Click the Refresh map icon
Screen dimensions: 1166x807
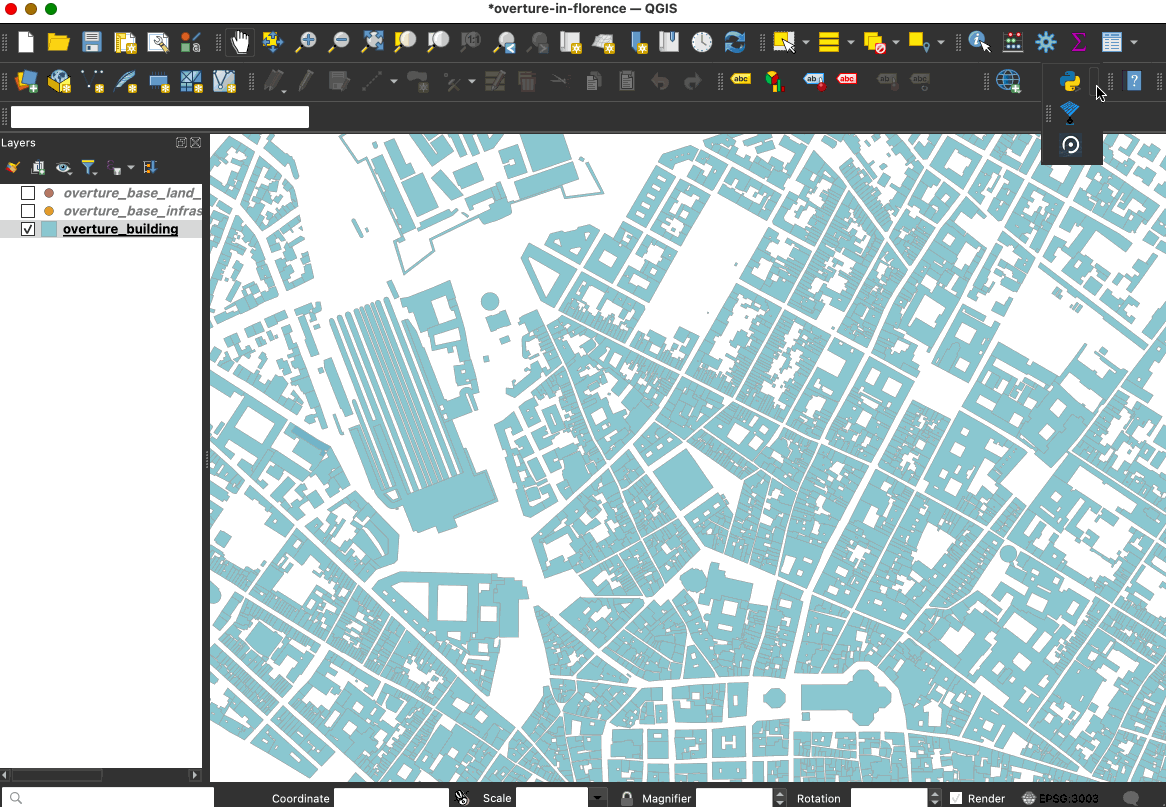click(x=735, y=42)
